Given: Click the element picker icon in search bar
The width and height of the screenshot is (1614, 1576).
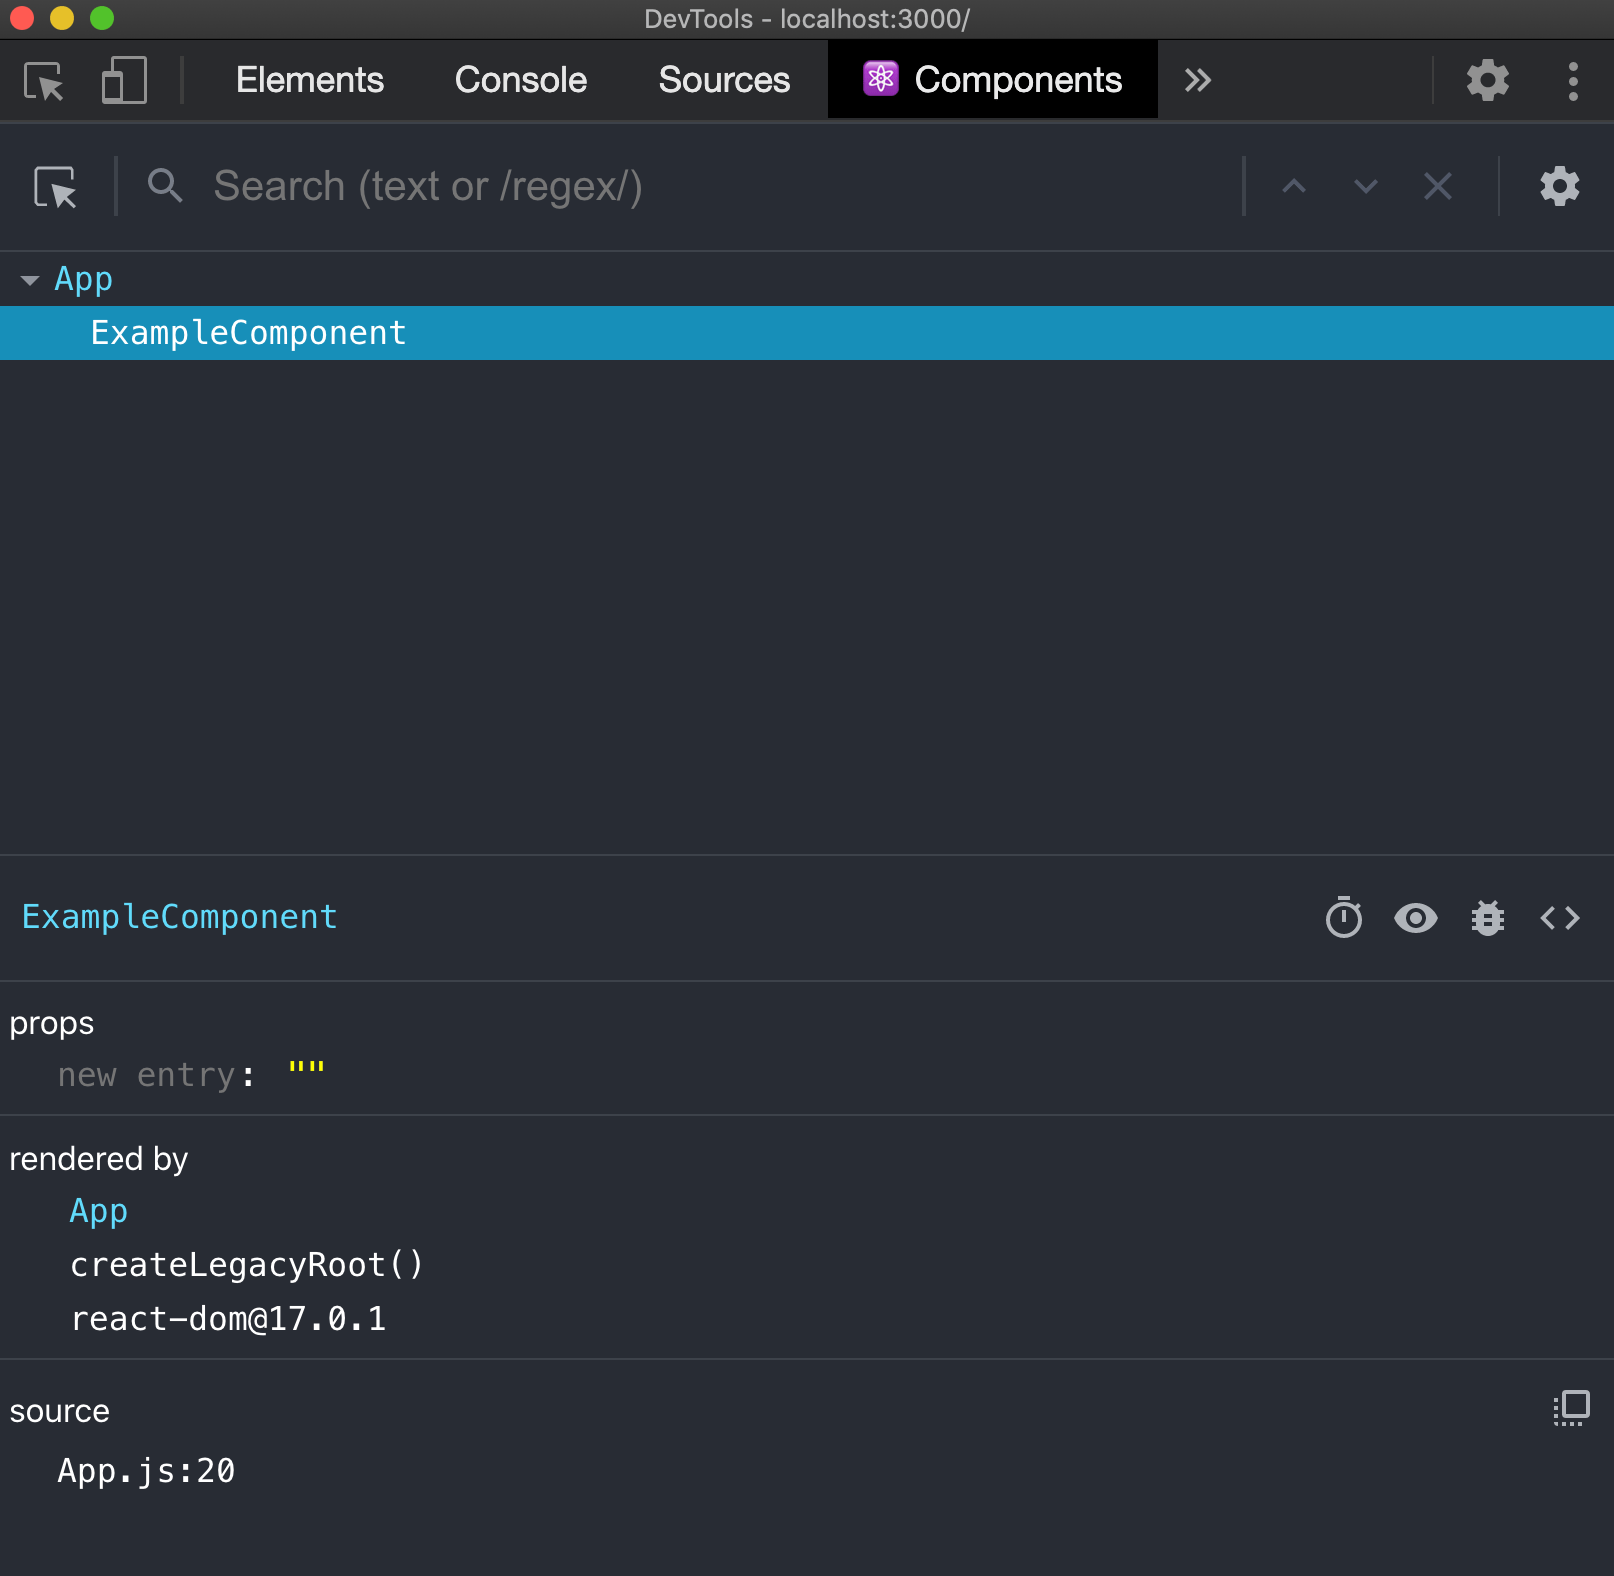Looking at the screenshot, I should point(57,186).
